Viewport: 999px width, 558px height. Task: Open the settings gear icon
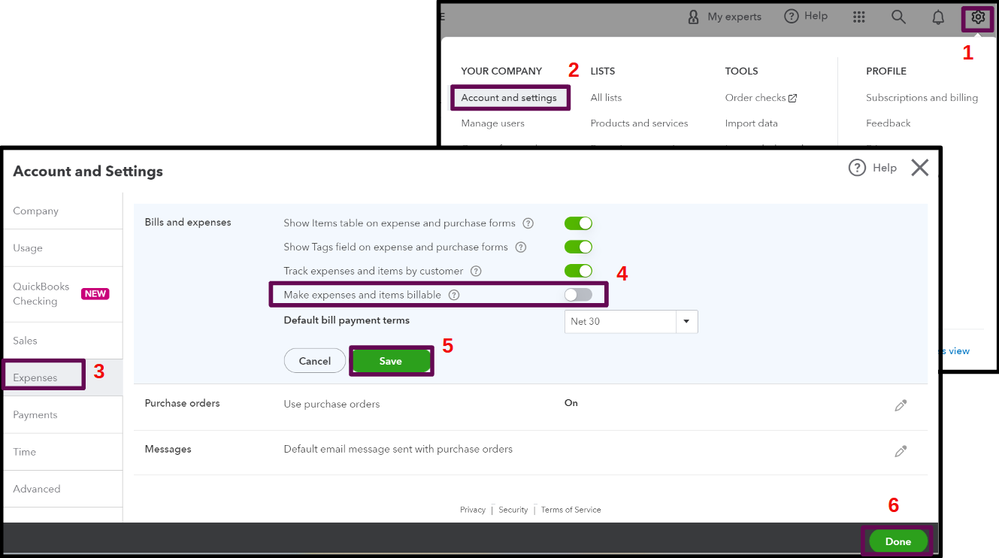coord(977,18)
